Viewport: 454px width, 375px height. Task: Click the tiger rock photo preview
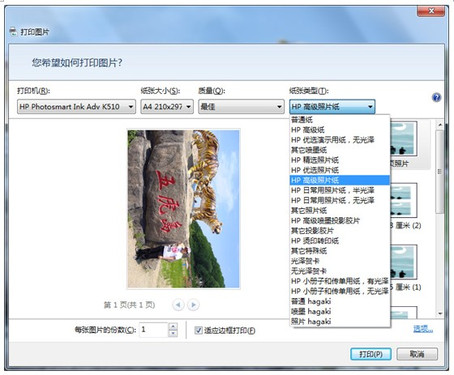183,209
